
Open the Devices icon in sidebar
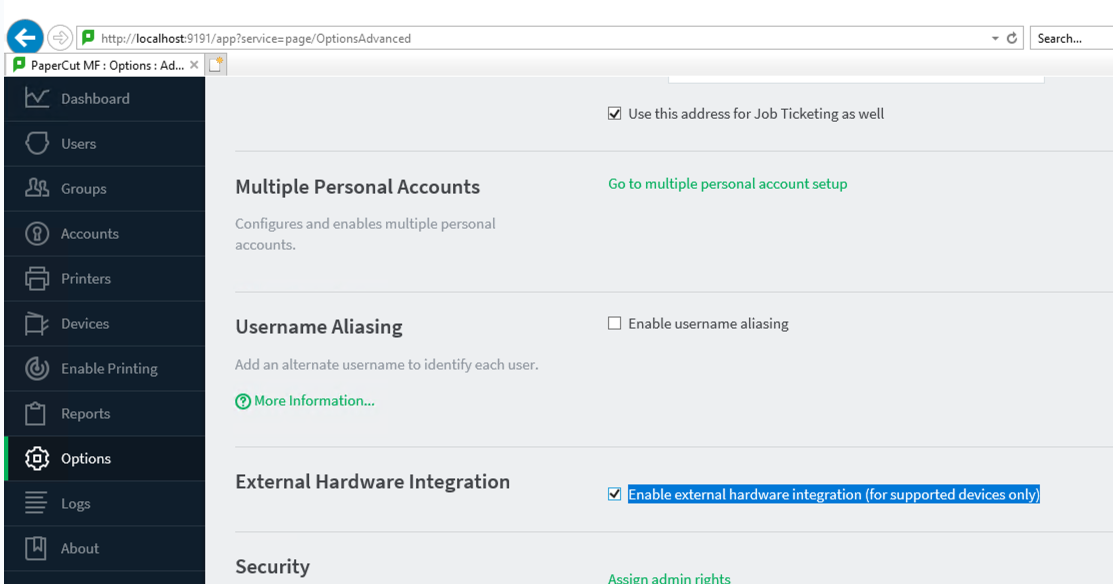click(x=37, y=323)
